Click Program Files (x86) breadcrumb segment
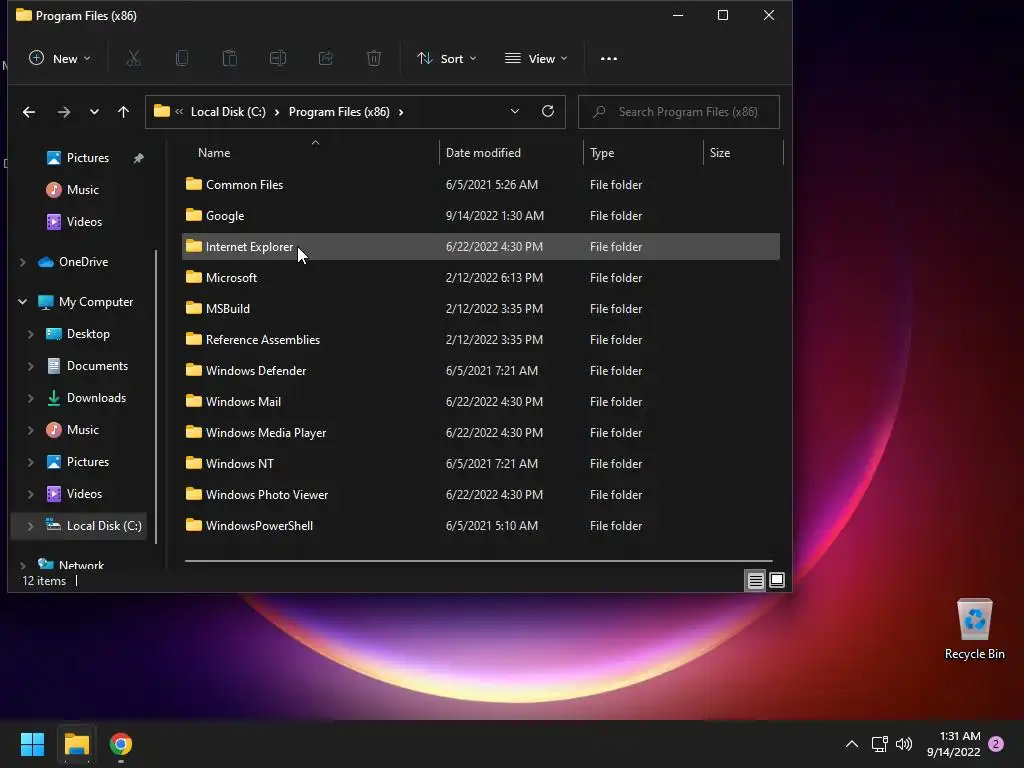Image resolution: width=1024 pixels, height=768 pixels. click(x=339, y=112)
